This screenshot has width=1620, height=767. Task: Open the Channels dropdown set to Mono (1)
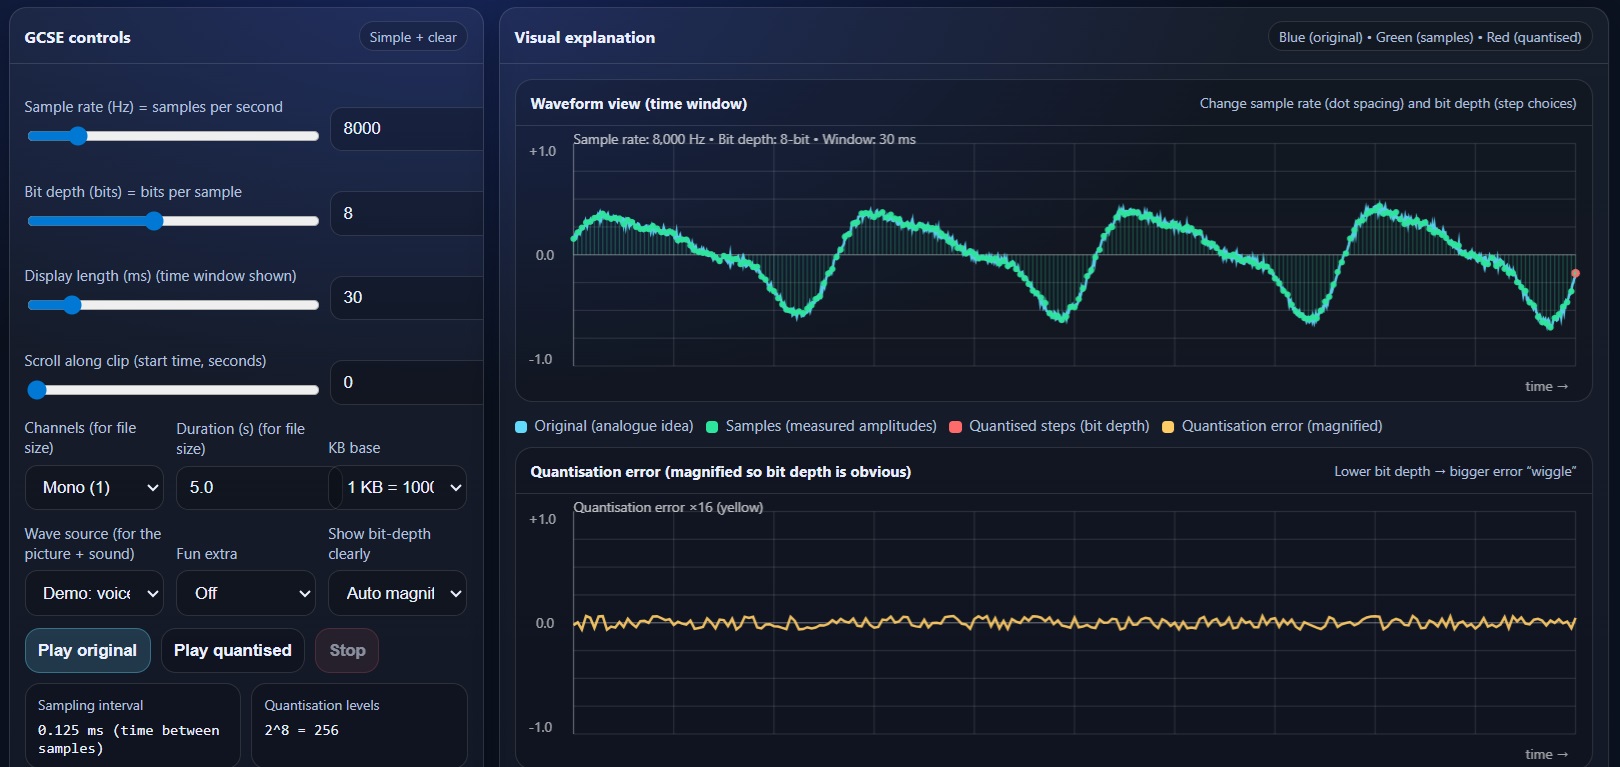point(94,488)
